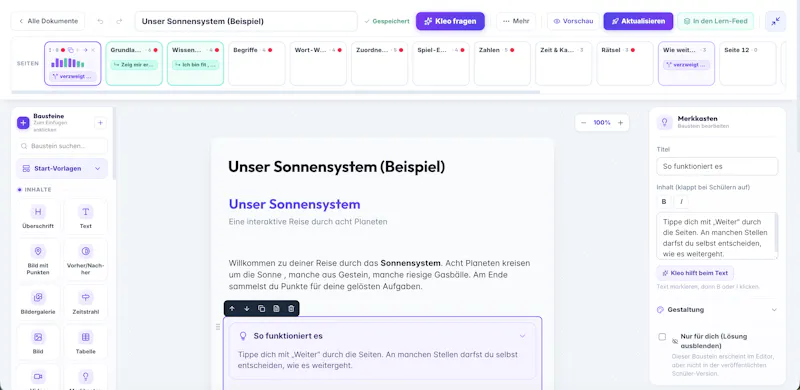800x390 pixels.
Task: Move first page right with arrow icon
Action: [x=85, y=50]
